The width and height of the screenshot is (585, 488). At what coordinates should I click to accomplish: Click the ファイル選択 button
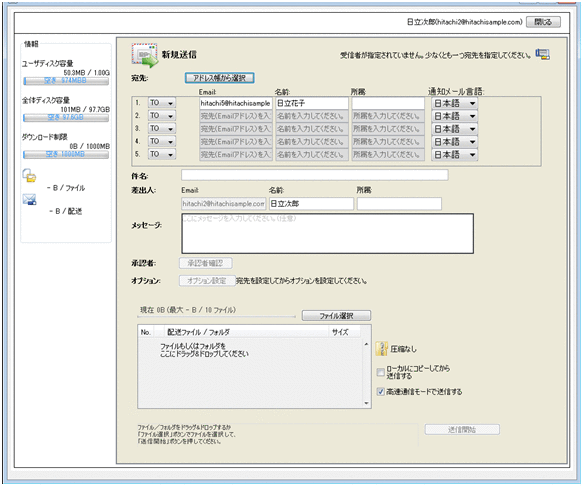pyautogui.click(x=336, y=316)
